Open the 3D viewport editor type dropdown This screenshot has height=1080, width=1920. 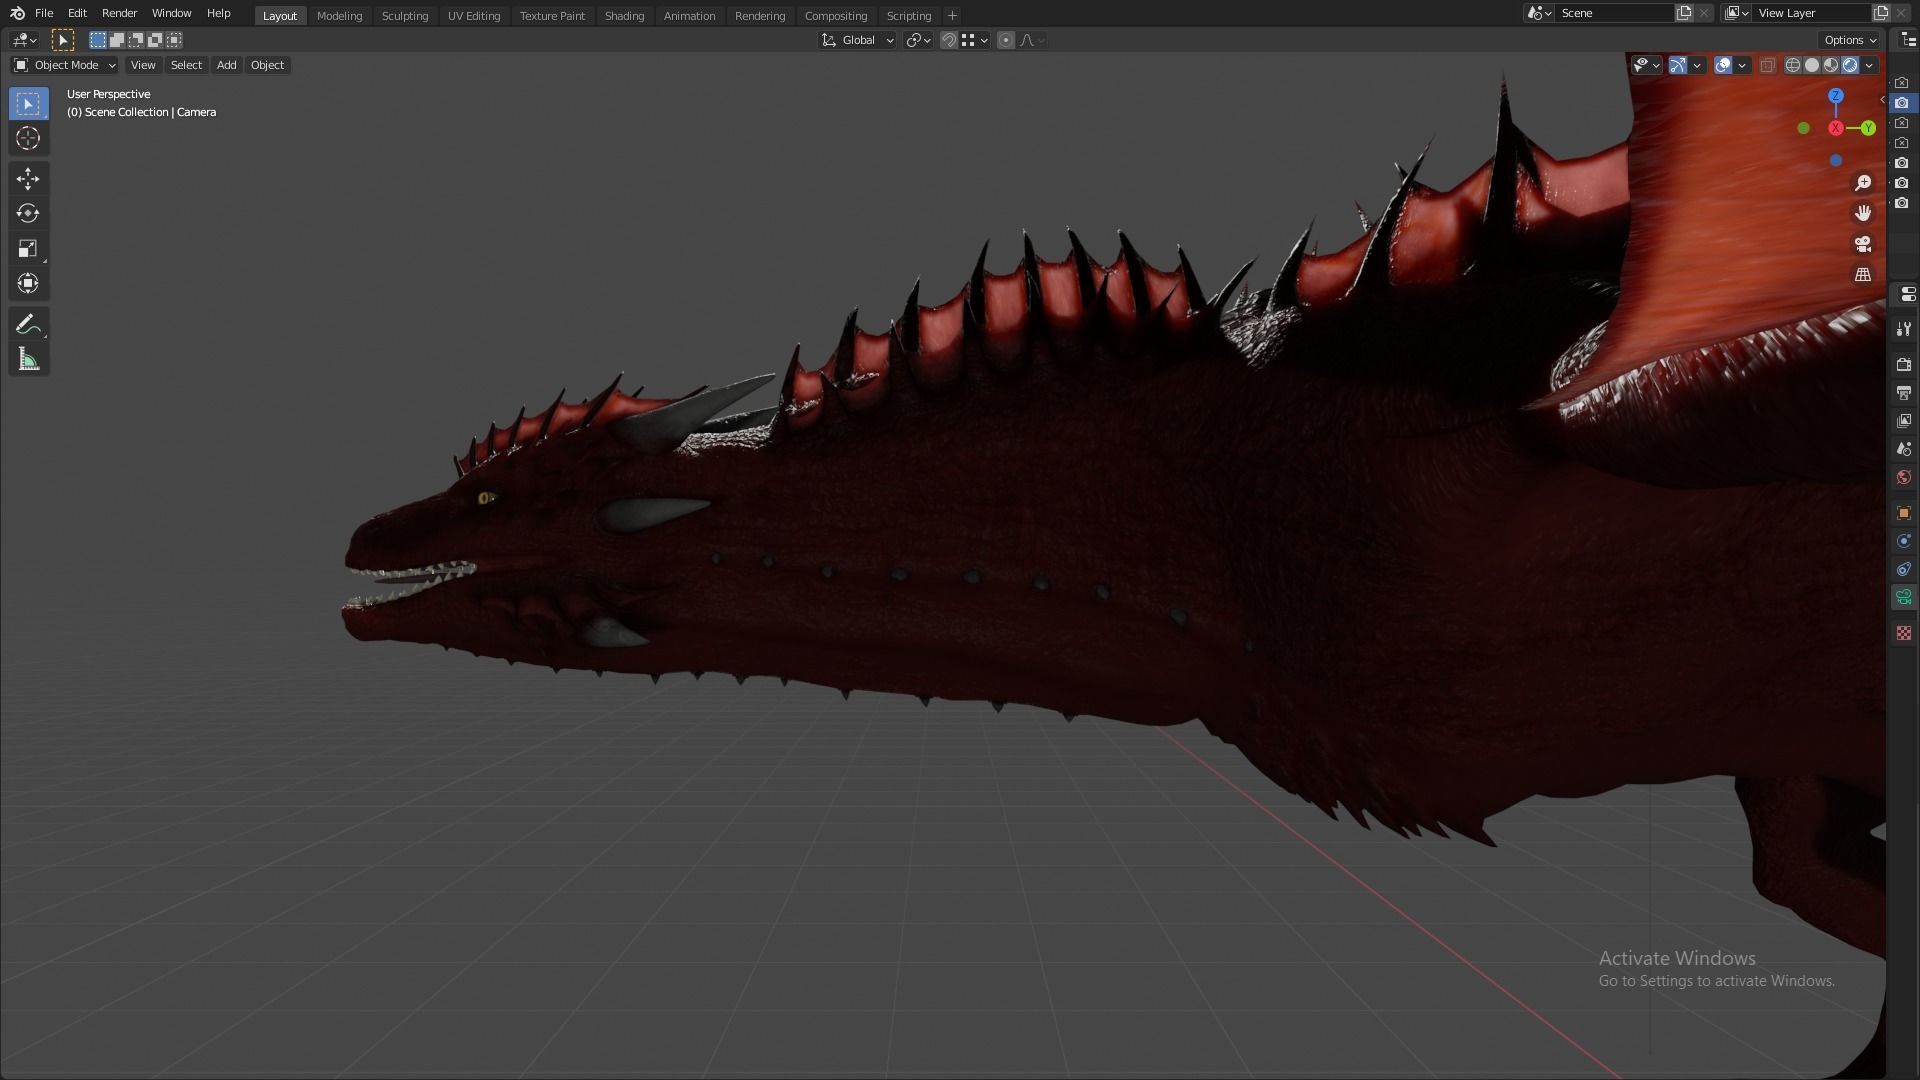(24, 40)
